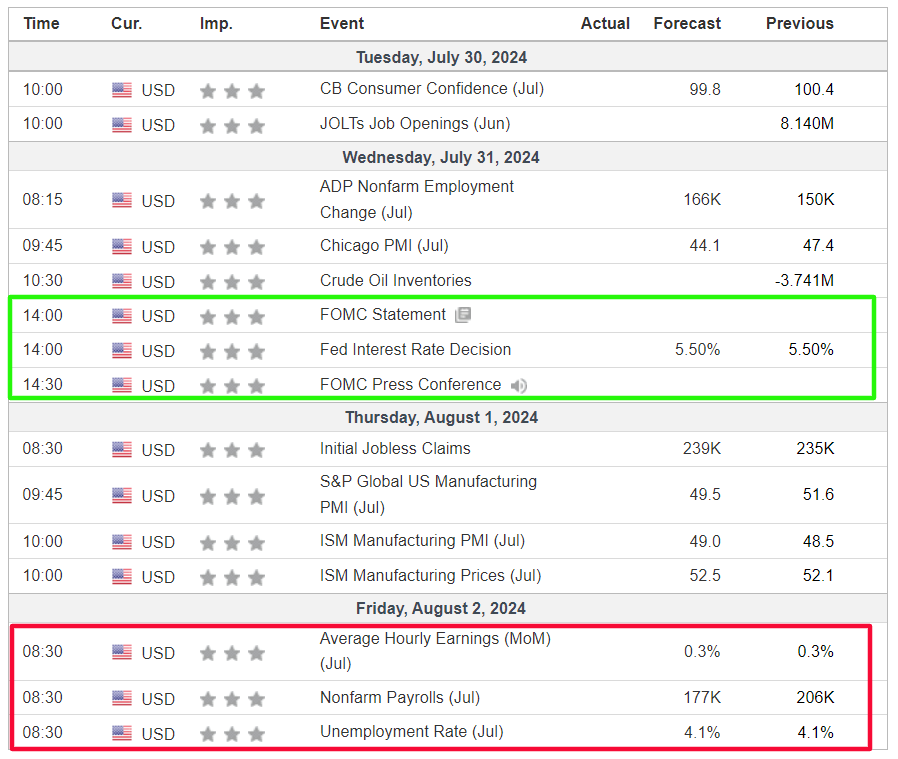Click the 206K Nonfarm Payrolls previous value

pyautogui.click(x=816, y=698)
